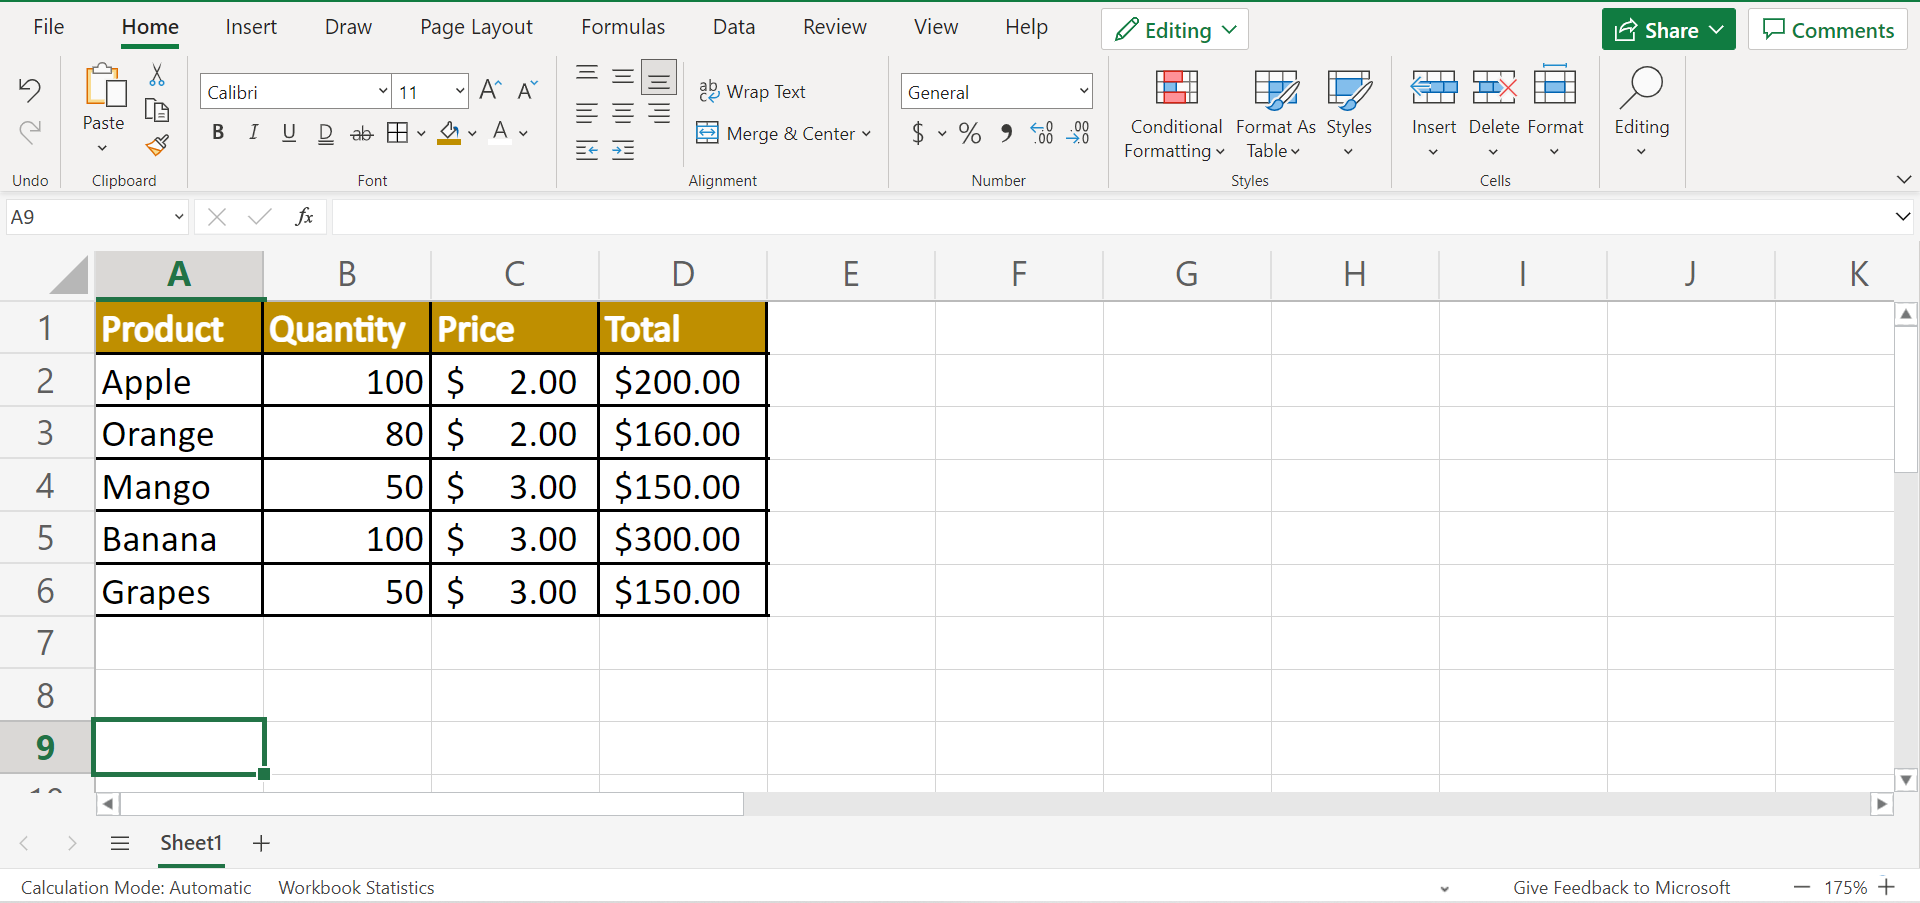Increase decimal places
The width and height of the screenshot is (1920, 903).
click(x=1042, y=133)
